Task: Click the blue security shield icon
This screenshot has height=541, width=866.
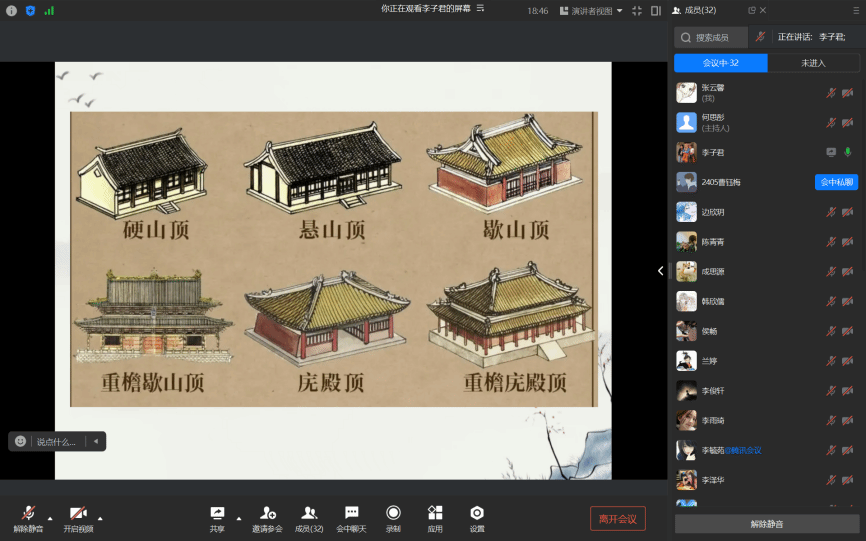Action: click(30, 10)
